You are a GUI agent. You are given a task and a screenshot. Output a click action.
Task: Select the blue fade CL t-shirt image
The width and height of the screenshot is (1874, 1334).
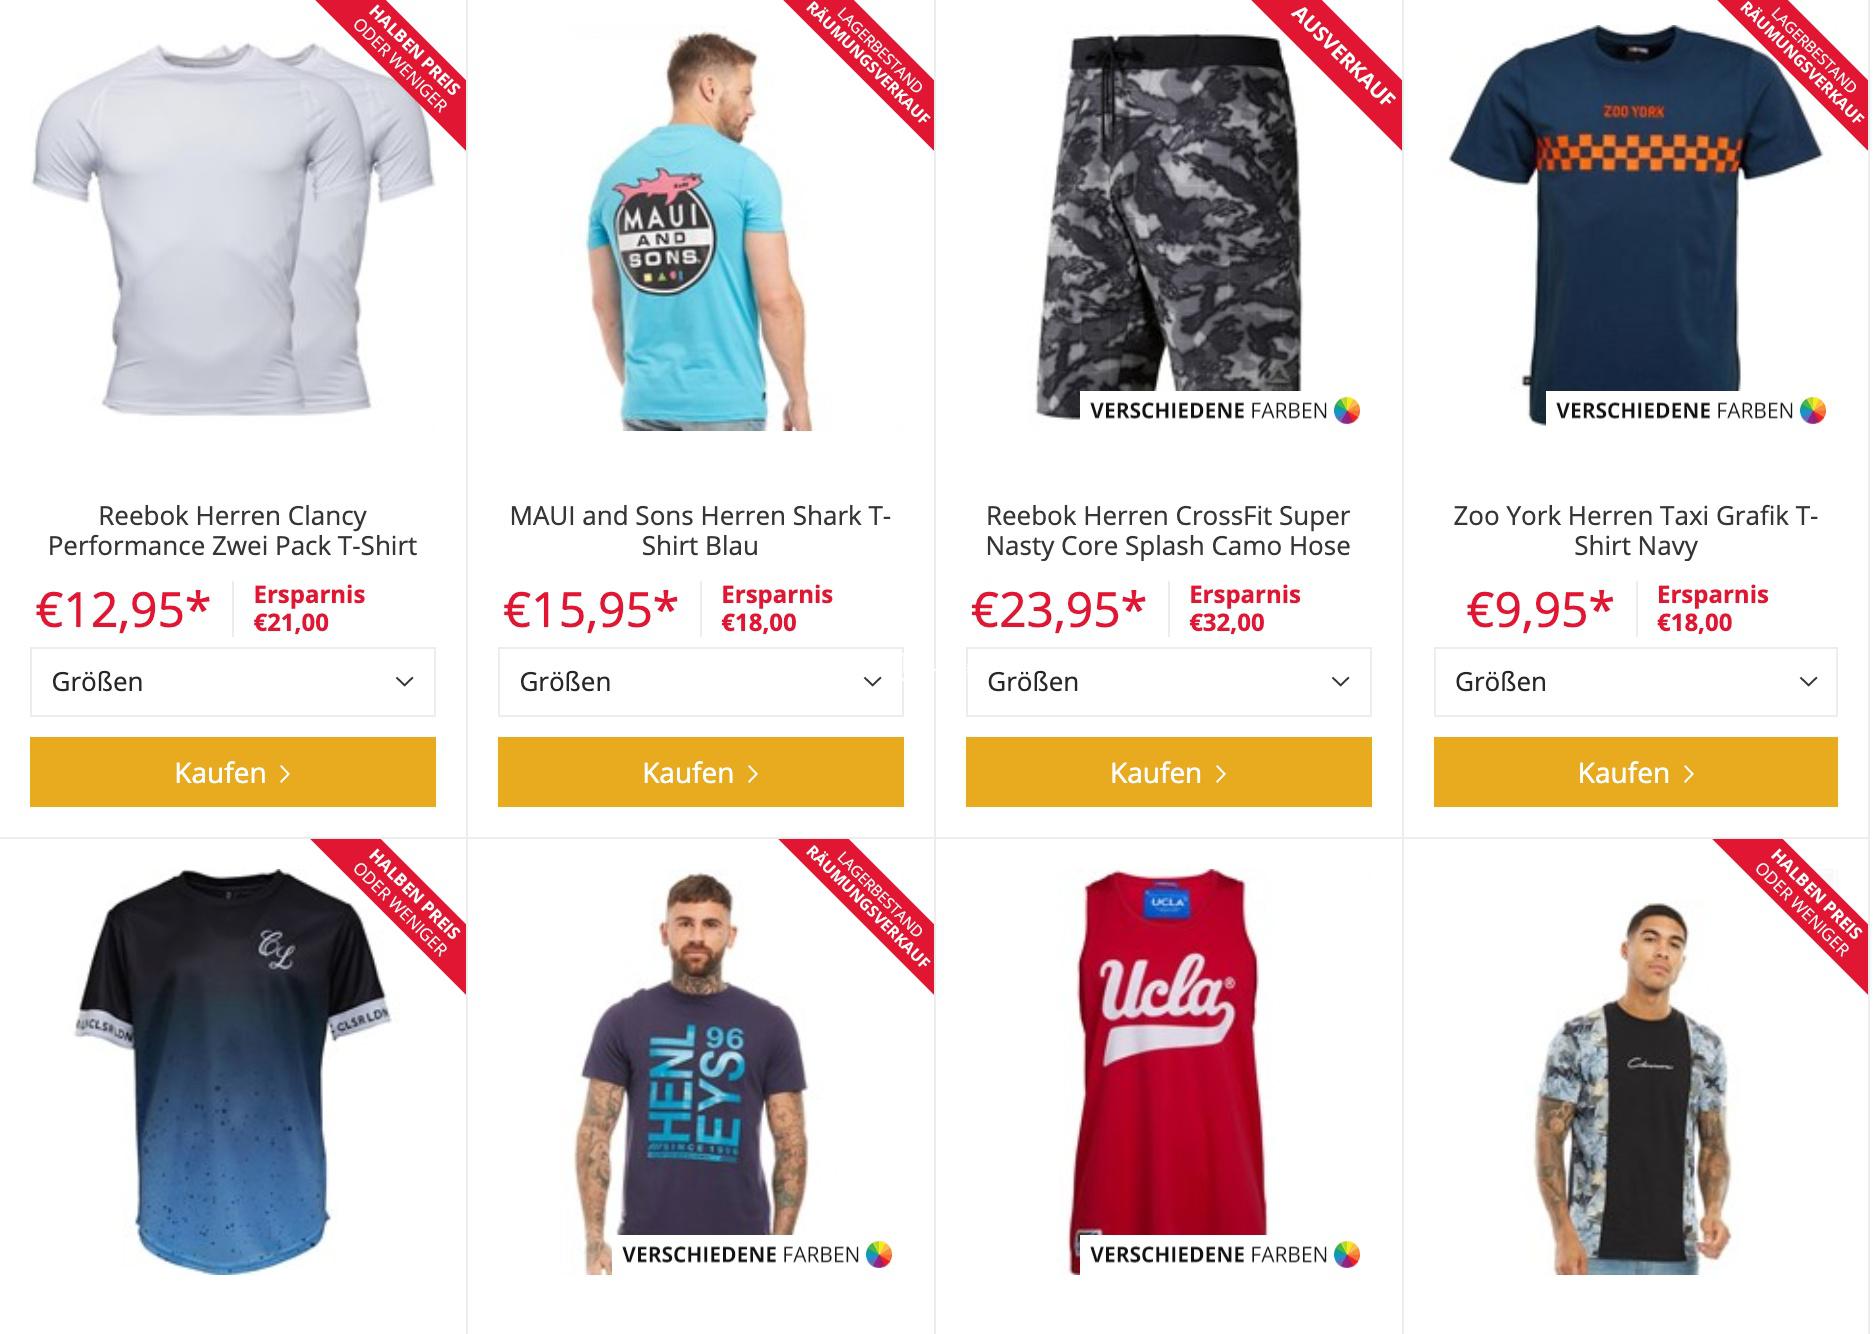[233, 1070]
